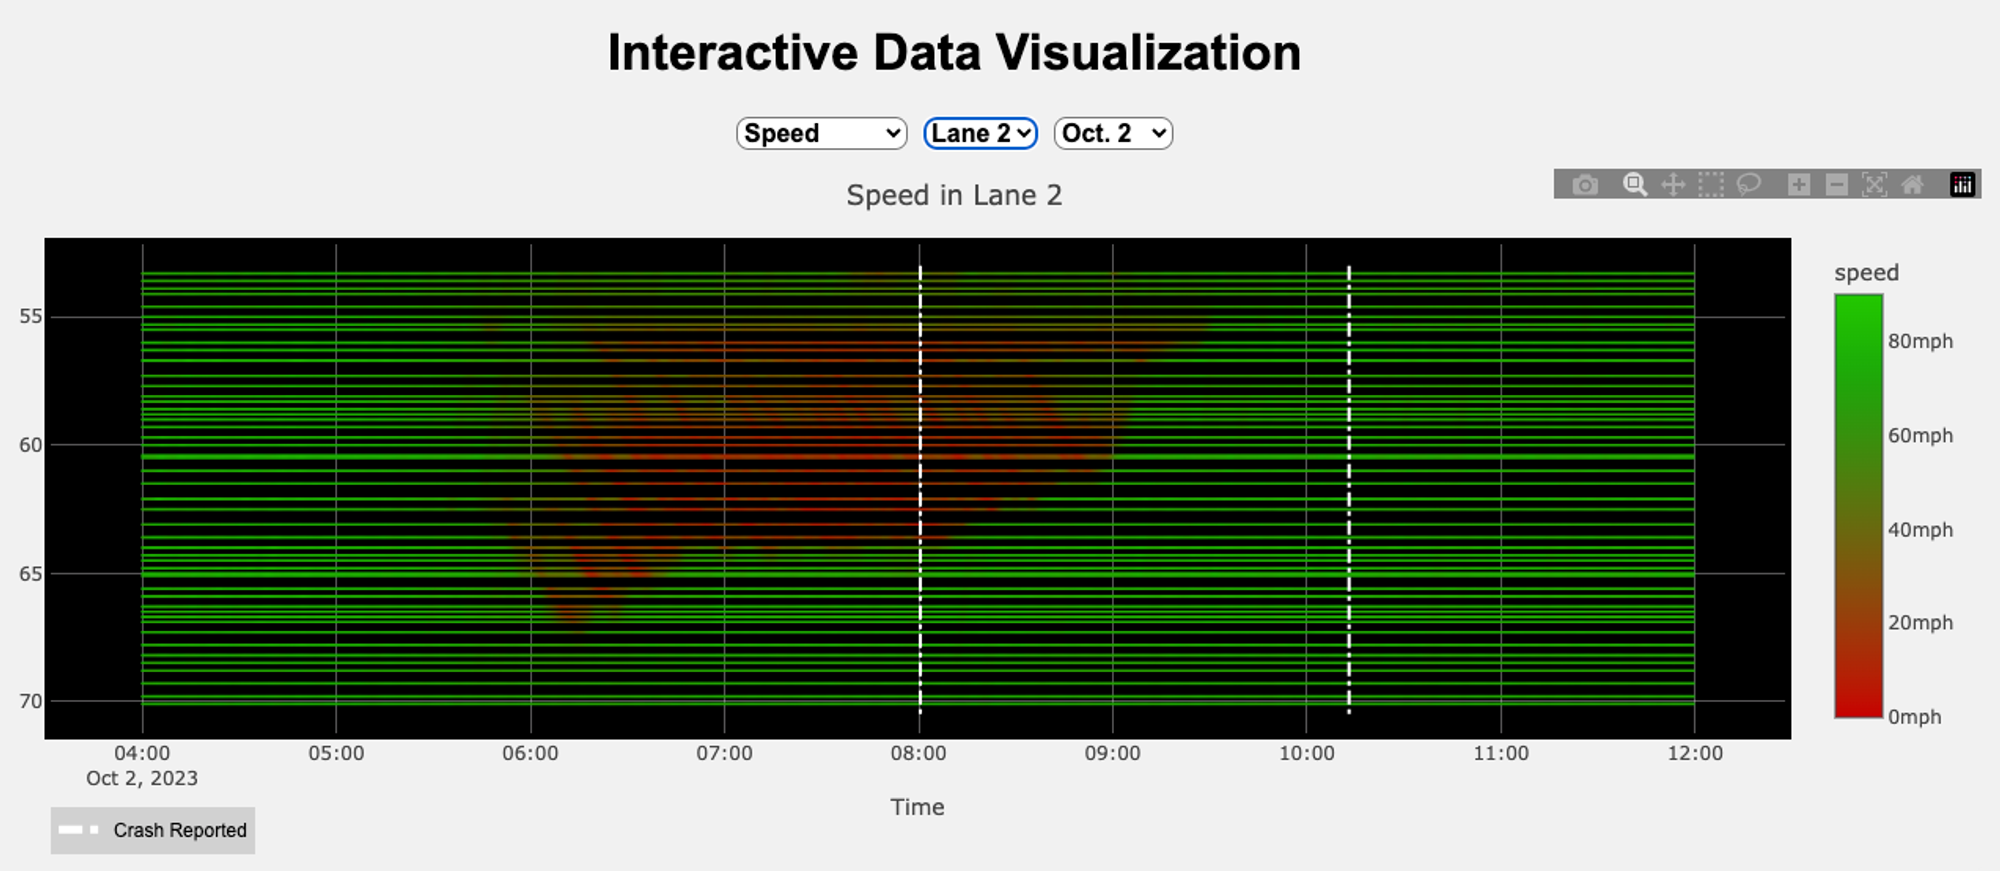Click the Zoom in plus icon
The height and width of the screenshot is (871, 2000).
tap(1799, 185)
